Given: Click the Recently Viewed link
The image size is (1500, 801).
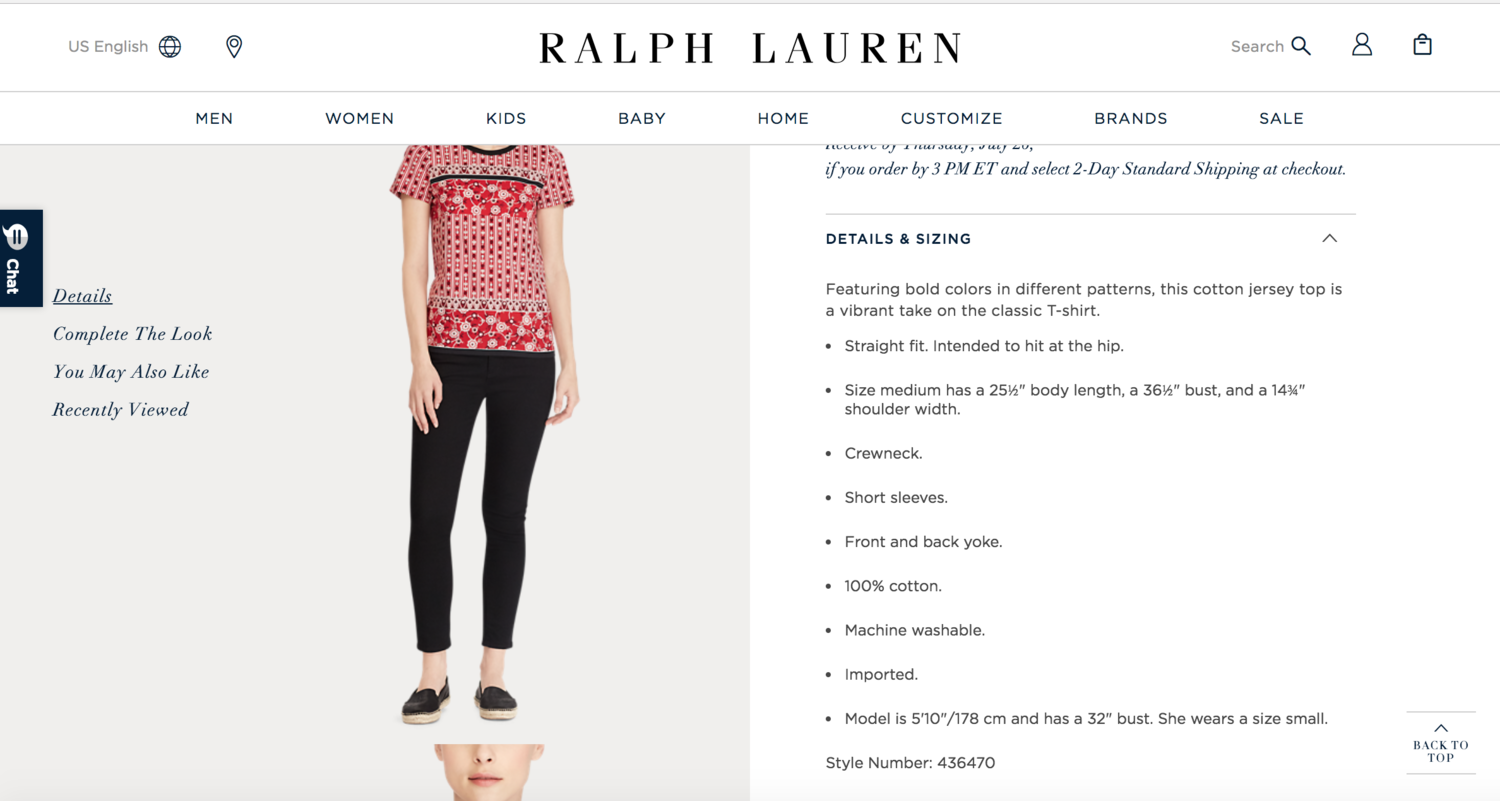Looking at the screenshot, I should tap(121, 410).
